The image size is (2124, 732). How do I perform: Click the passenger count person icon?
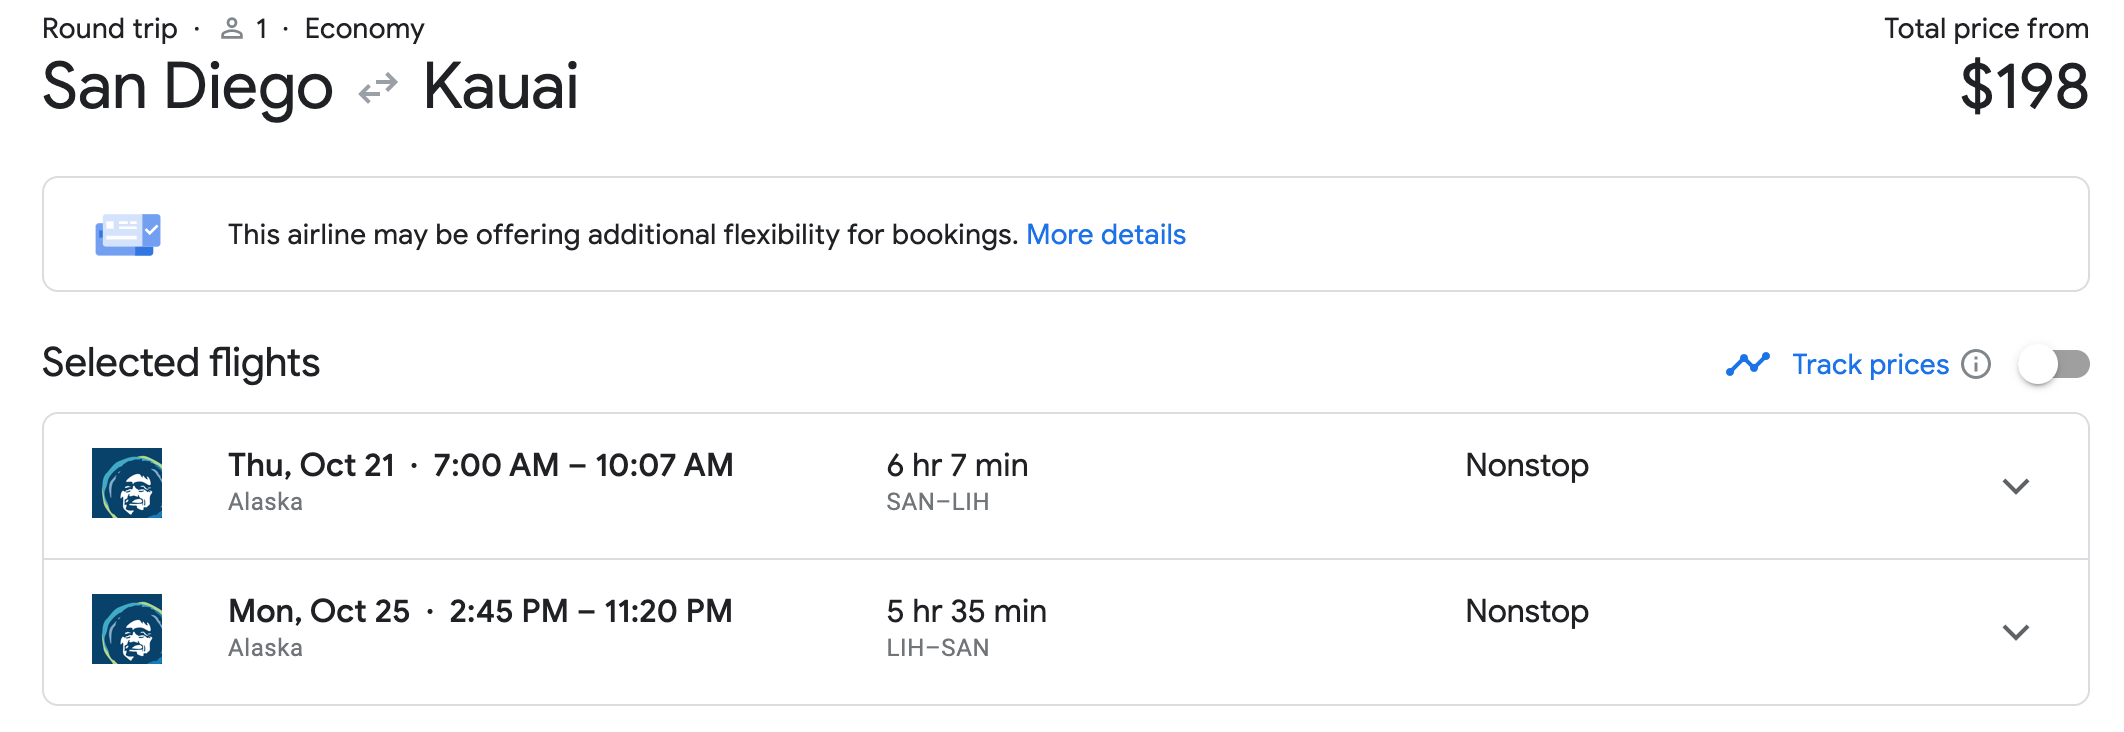[x=232, y=29]
